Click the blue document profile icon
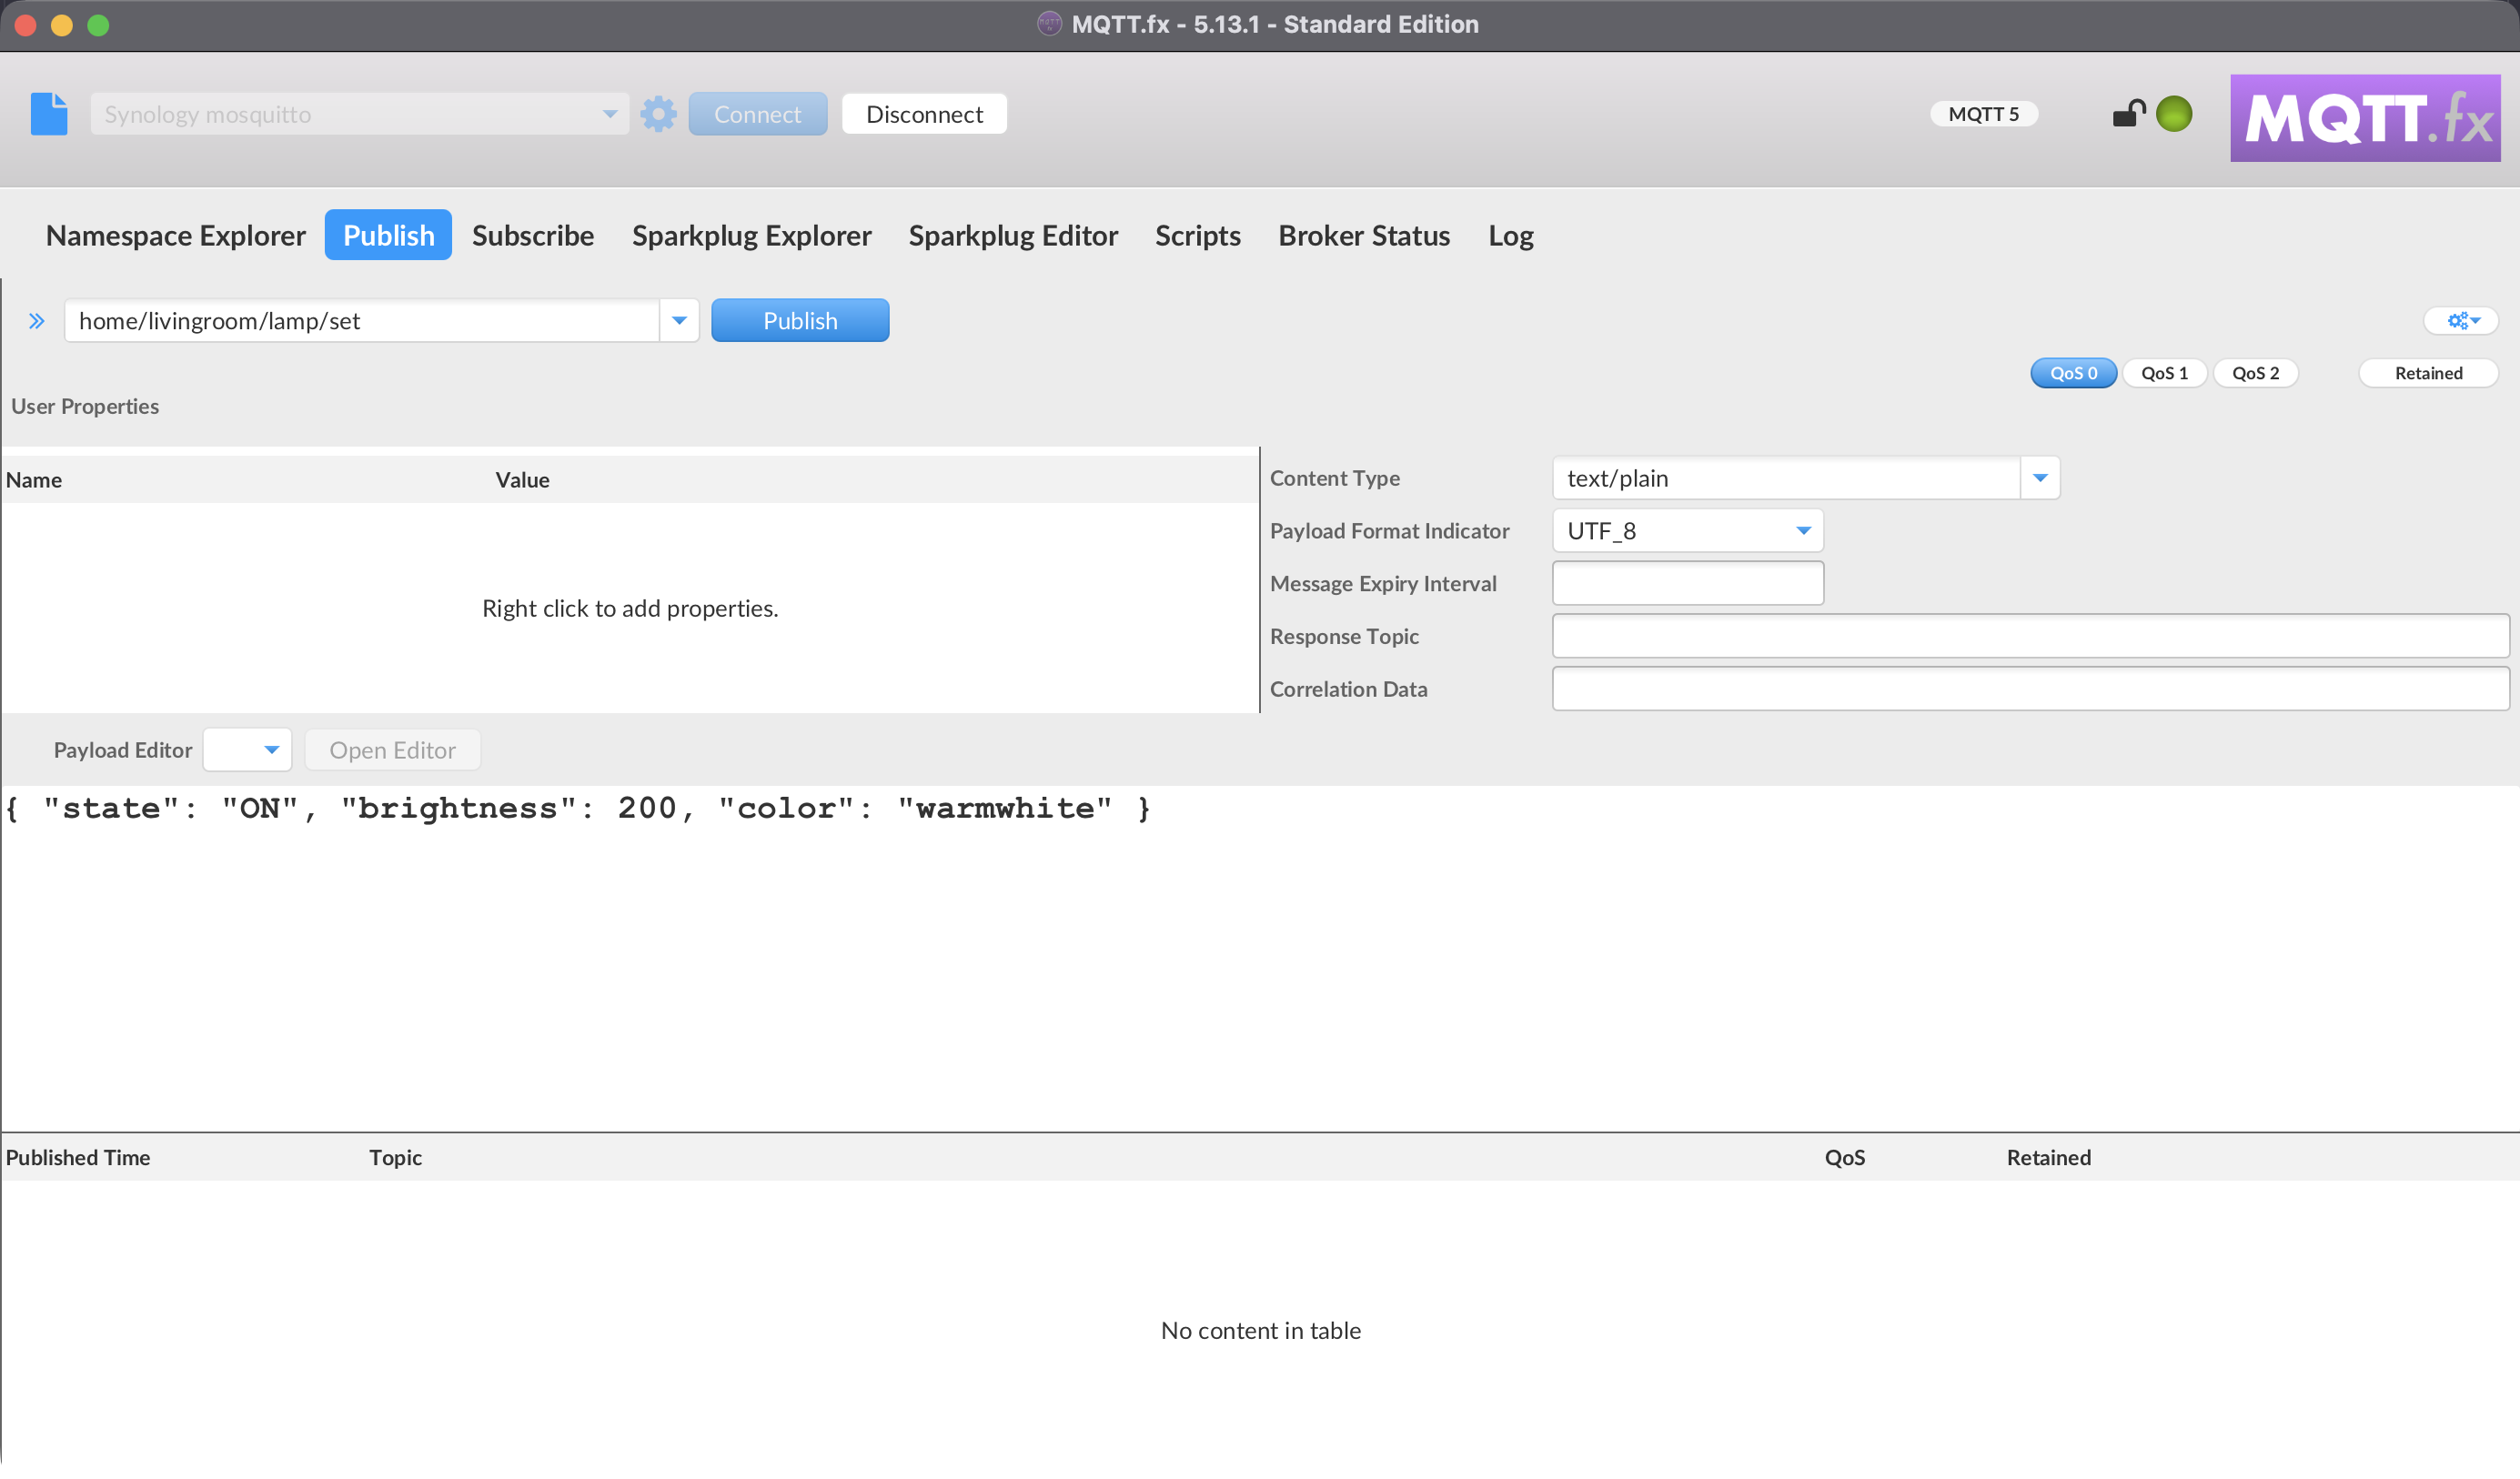2520x1479 pixels. click(49, 114)
